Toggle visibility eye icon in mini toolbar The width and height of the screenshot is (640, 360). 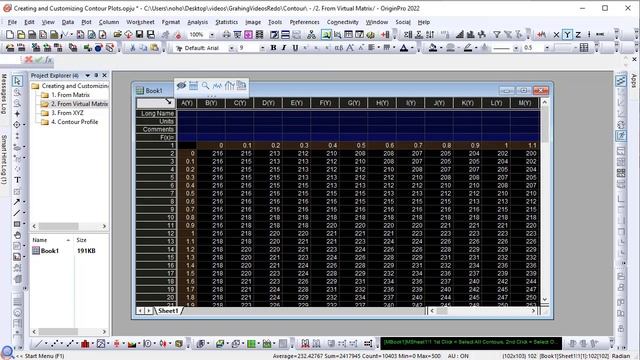point(181,86)
